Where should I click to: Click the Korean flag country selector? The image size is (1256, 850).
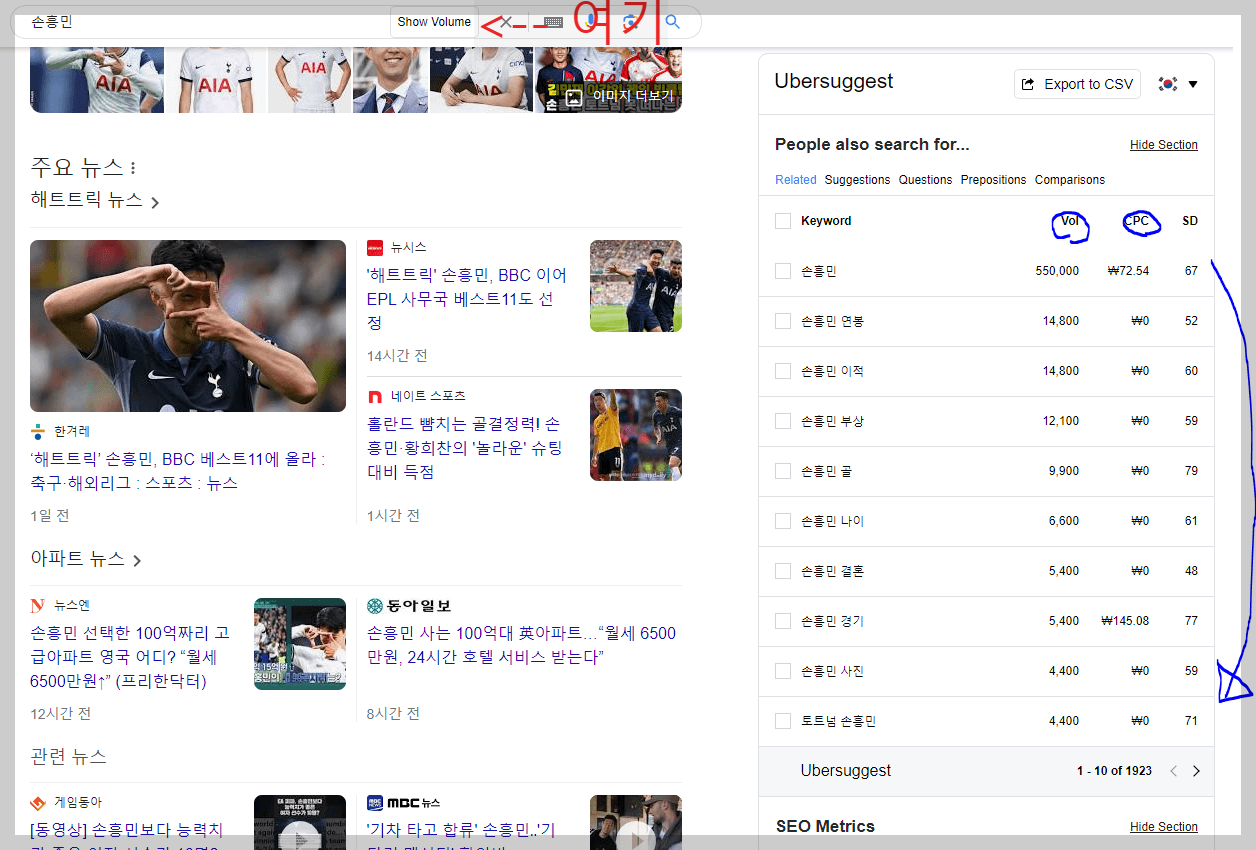click(1167, 84)
